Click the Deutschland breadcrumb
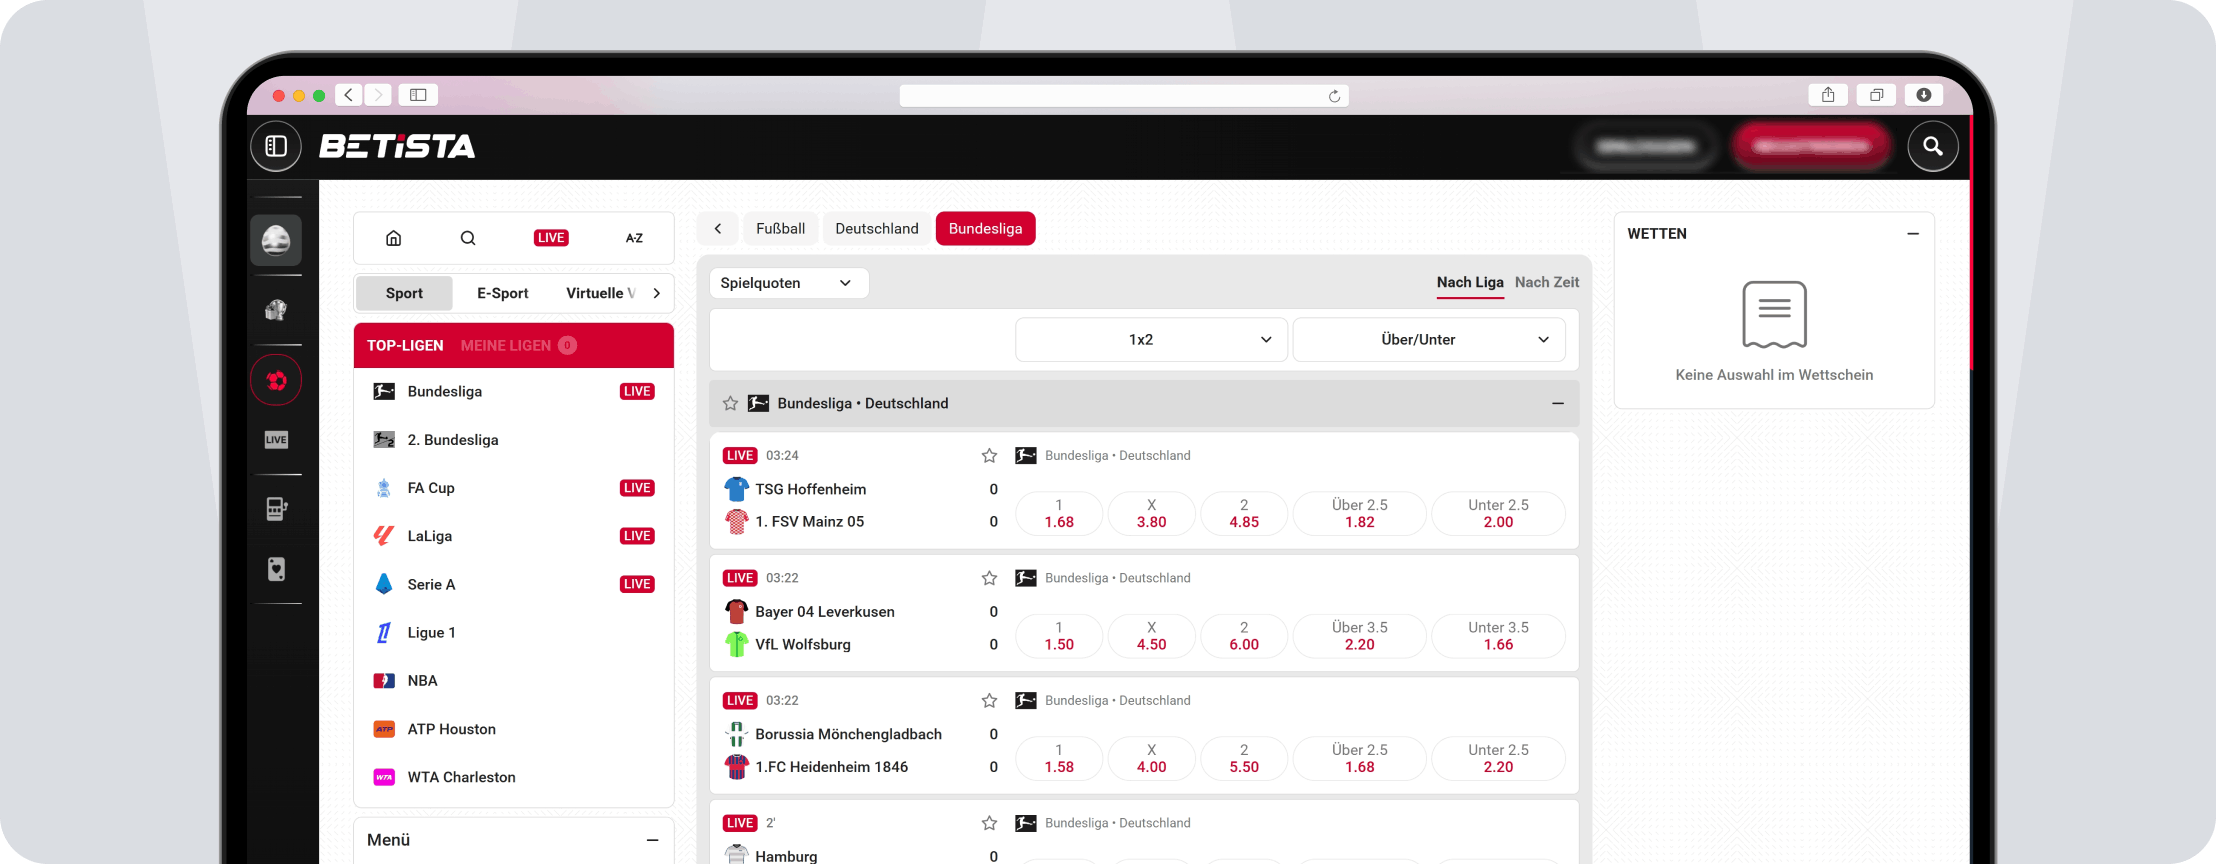Viewport: 2216px width, 864px height. 877,229
